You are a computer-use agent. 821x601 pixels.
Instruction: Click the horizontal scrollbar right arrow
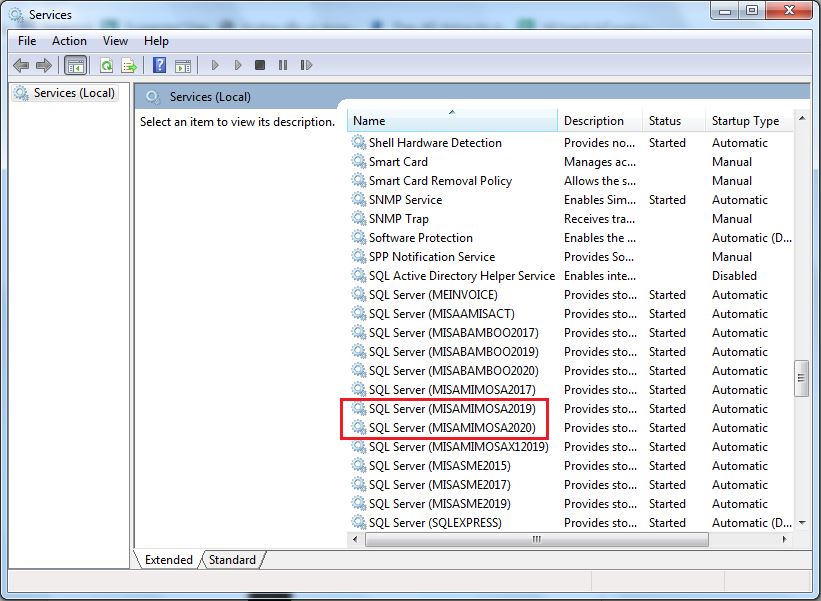click(784, 539)
